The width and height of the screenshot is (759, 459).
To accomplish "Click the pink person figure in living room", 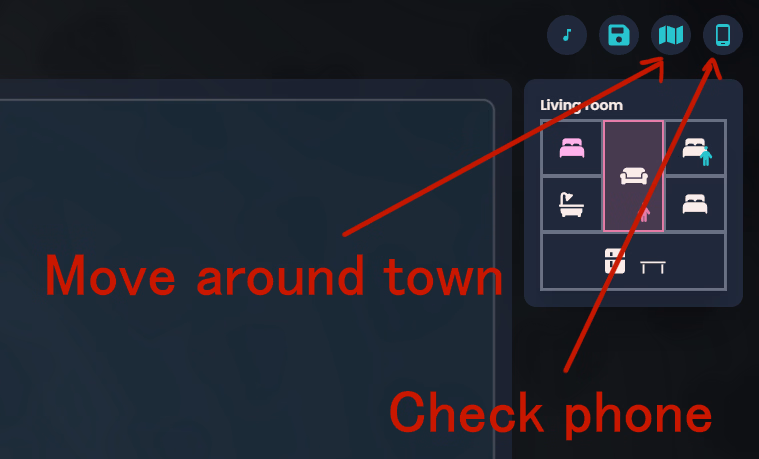I will point(644,213).
